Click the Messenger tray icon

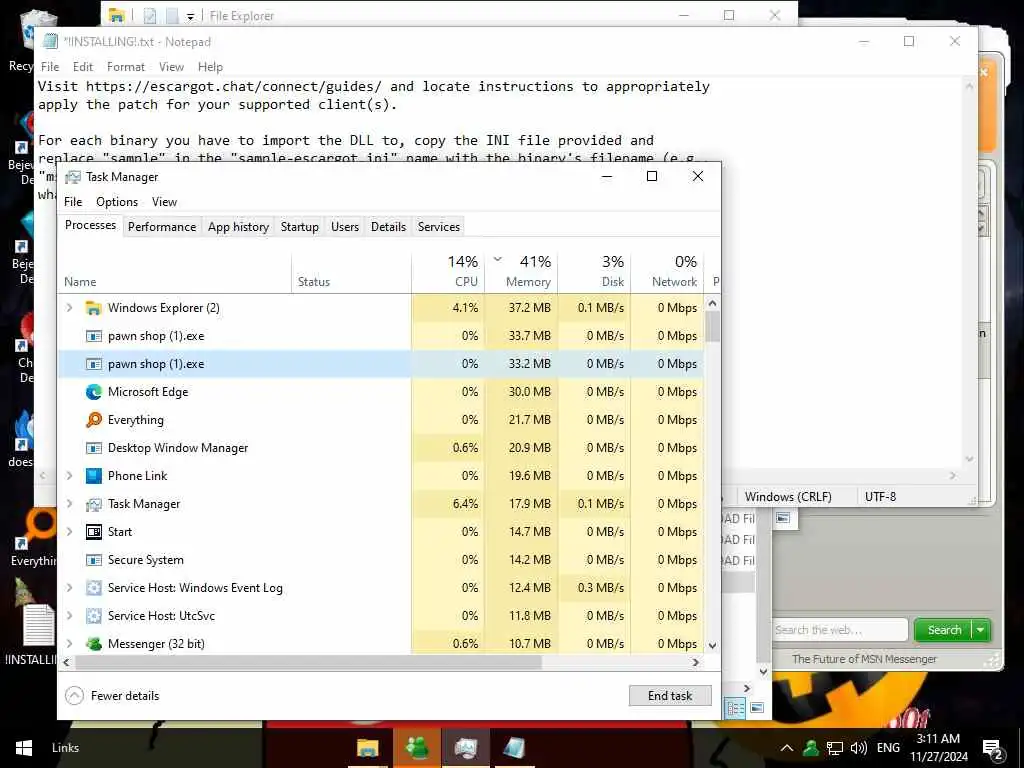810,748
